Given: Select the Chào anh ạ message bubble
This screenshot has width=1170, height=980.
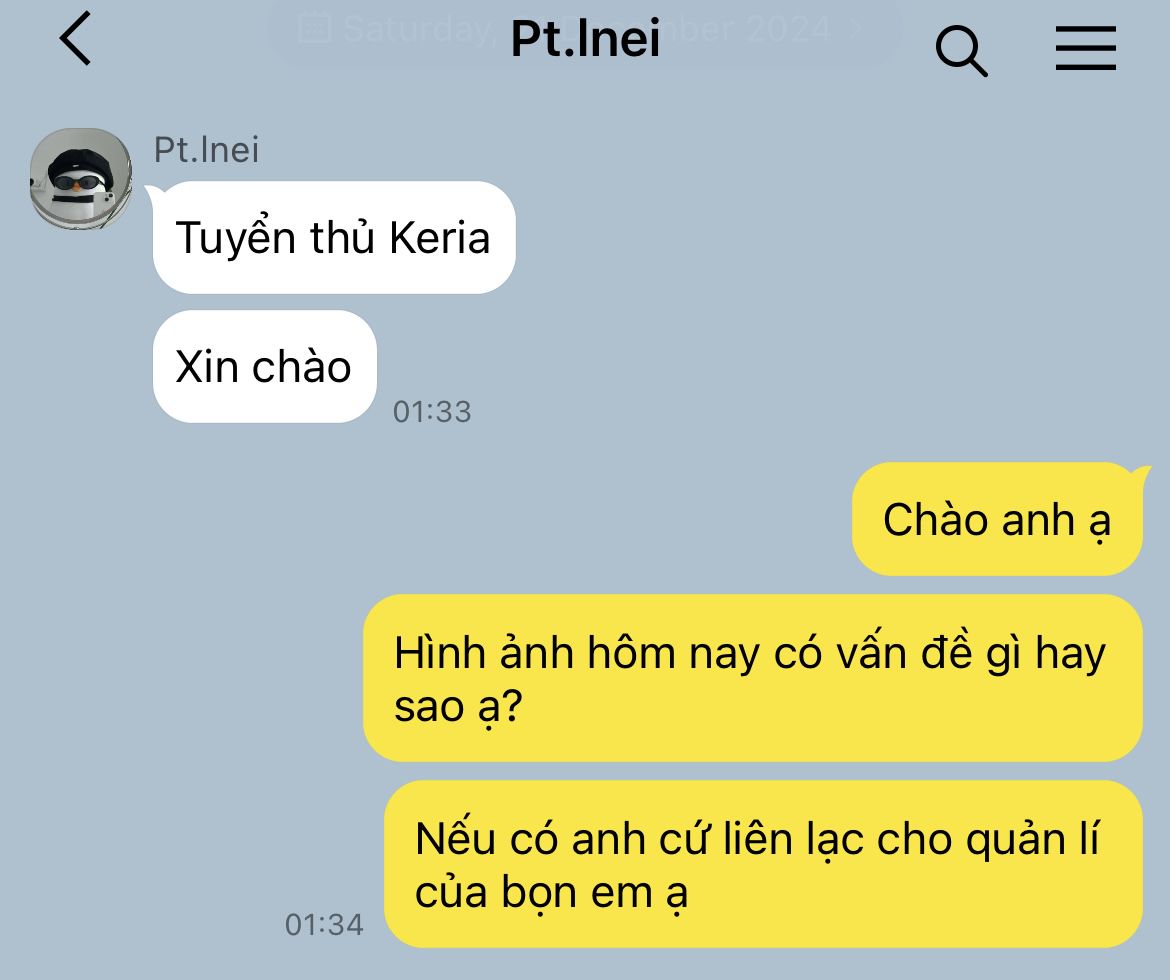Looking at the screenshot, I should point(998,519).
